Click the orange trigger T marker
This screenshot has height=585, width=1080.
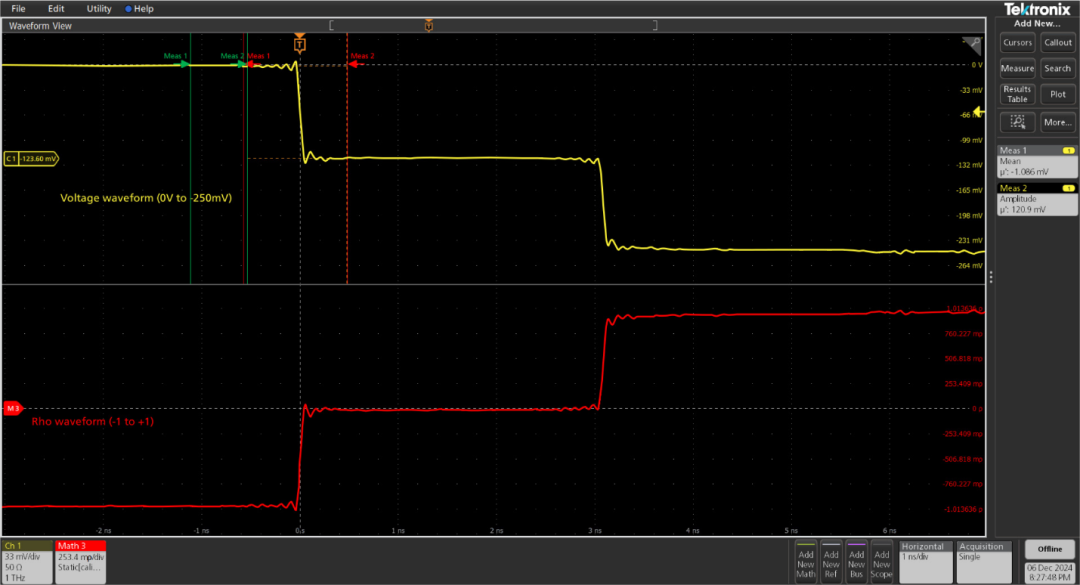coord(300,45)
